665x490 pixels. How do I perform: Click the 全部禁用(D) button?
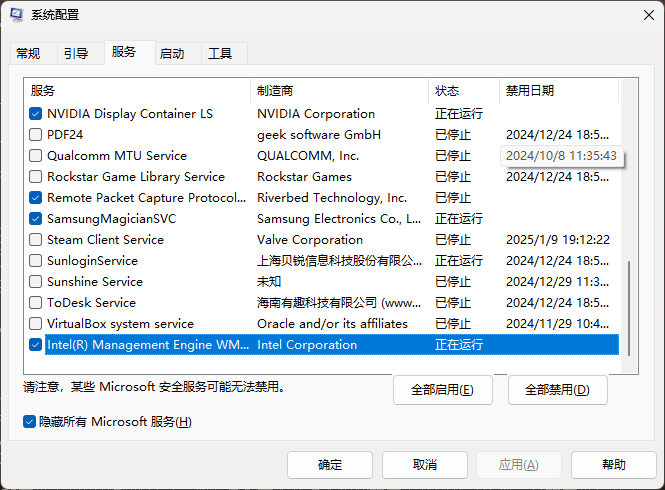pyautogui.click(x=558, y=389)
